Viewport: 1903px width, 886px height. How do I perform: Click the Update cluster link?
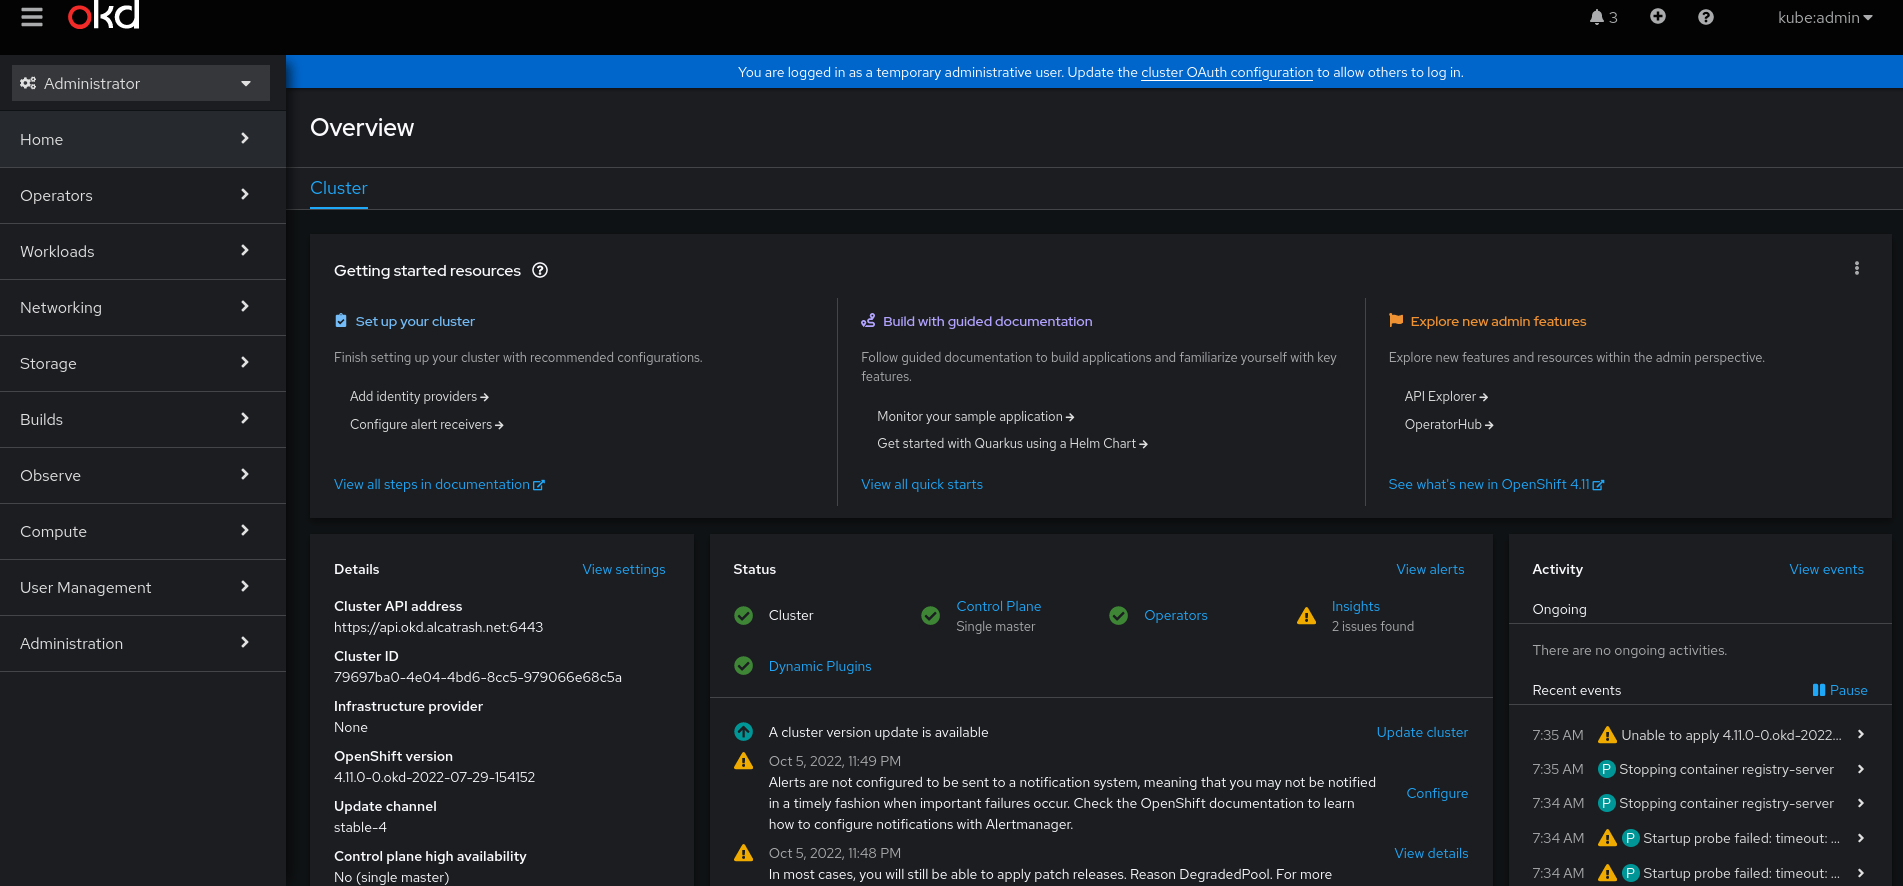coord(1421,732)
